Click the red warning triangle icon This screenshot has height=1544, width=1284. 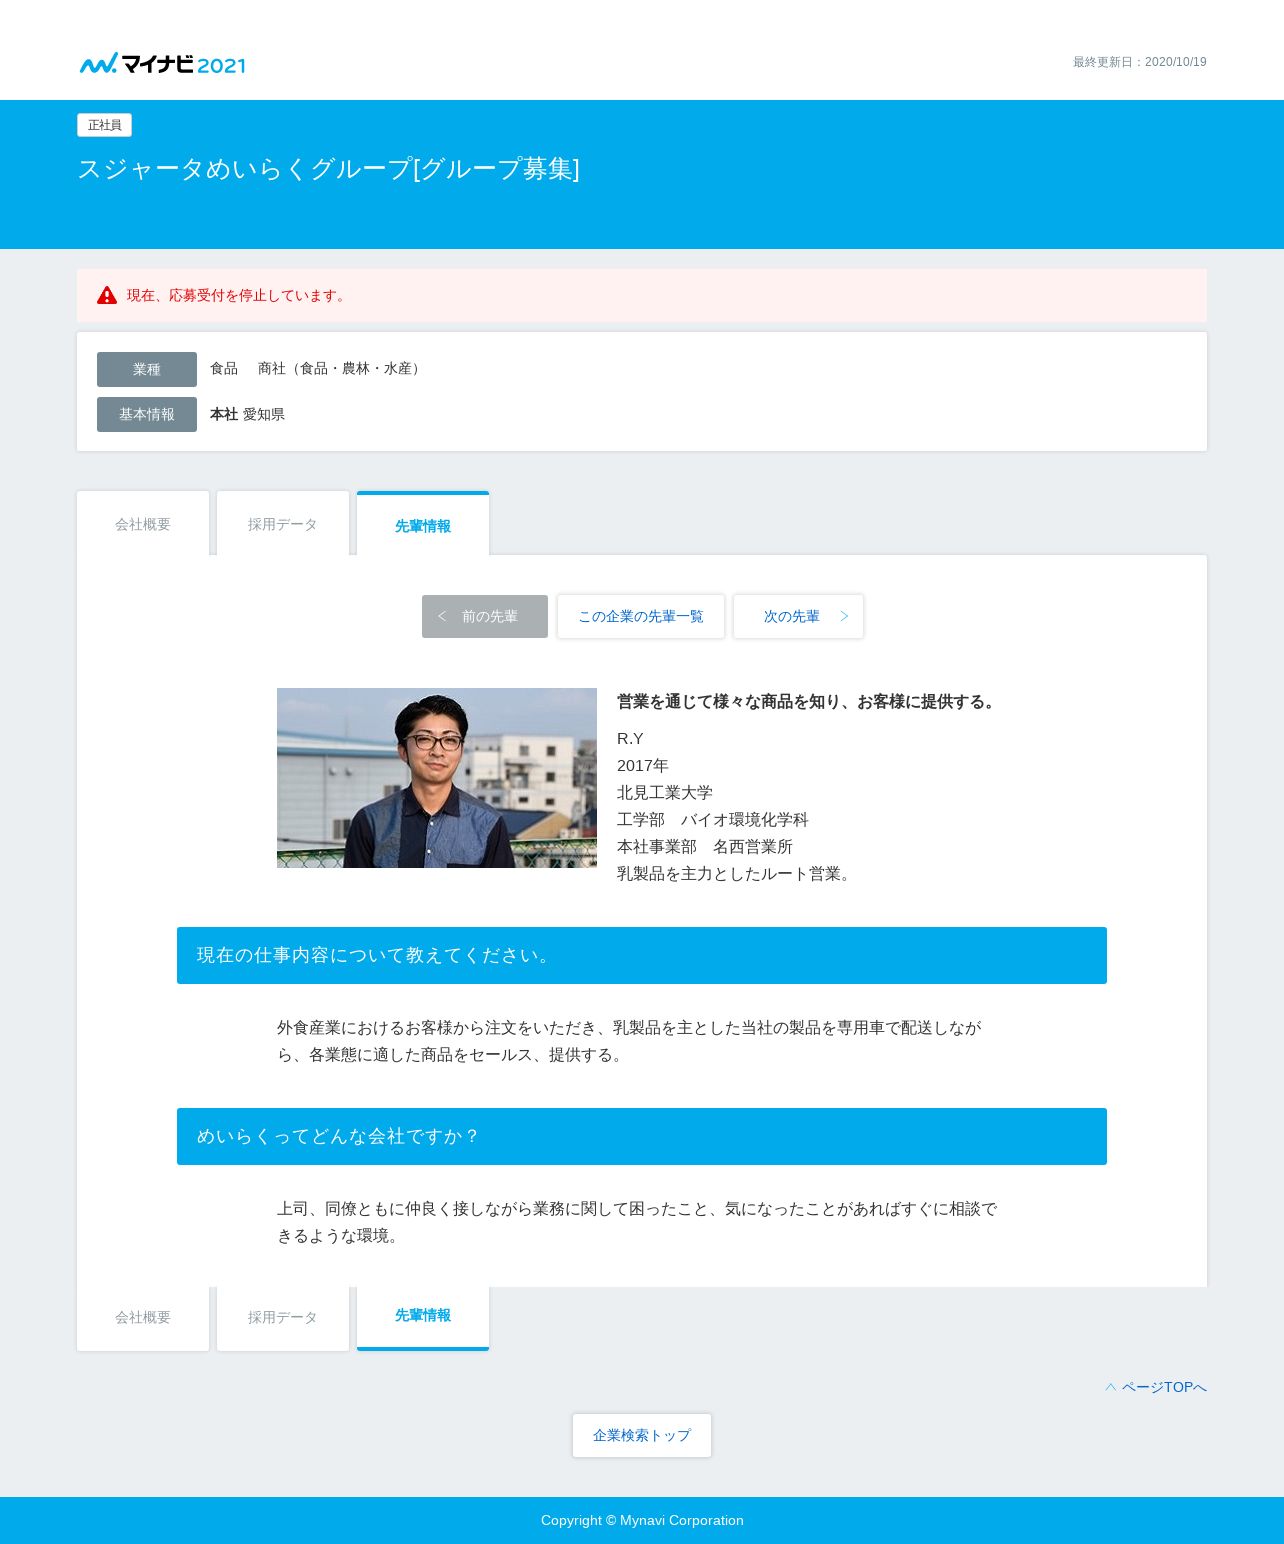click(107, 295)
